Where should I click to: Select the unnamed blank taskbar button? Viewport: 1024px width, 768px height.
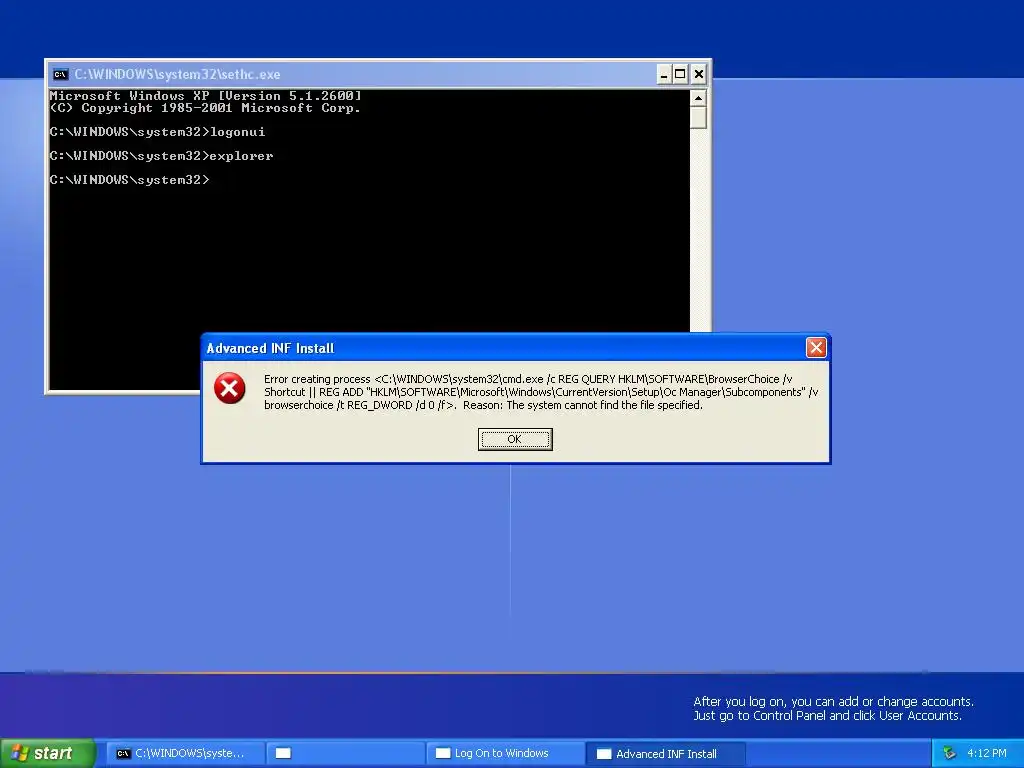point(345,753)
